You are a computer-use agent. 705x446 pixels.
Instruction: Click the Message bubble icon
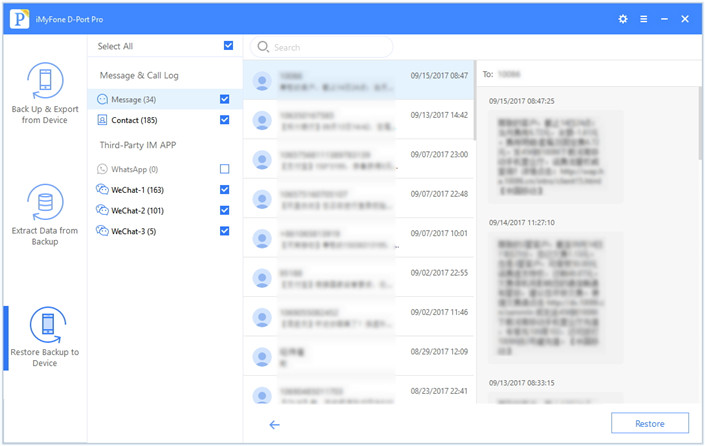[x=103, y=99]
